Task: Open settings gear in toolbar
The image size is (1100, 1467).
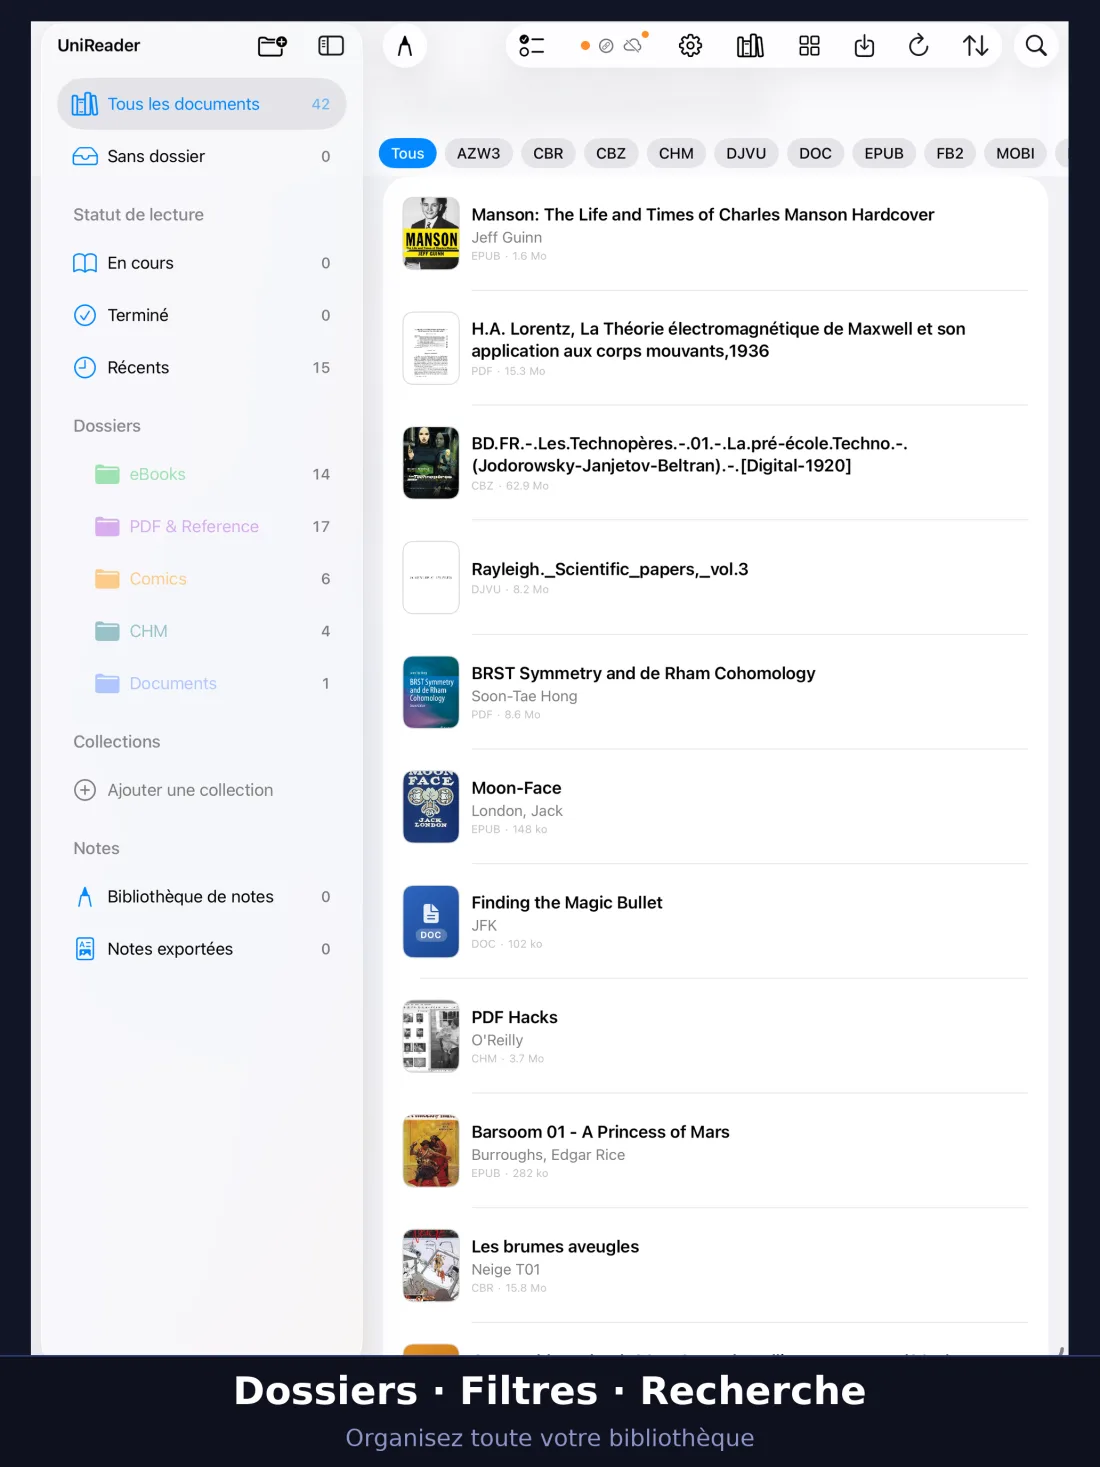Action: tap(690, 46)
